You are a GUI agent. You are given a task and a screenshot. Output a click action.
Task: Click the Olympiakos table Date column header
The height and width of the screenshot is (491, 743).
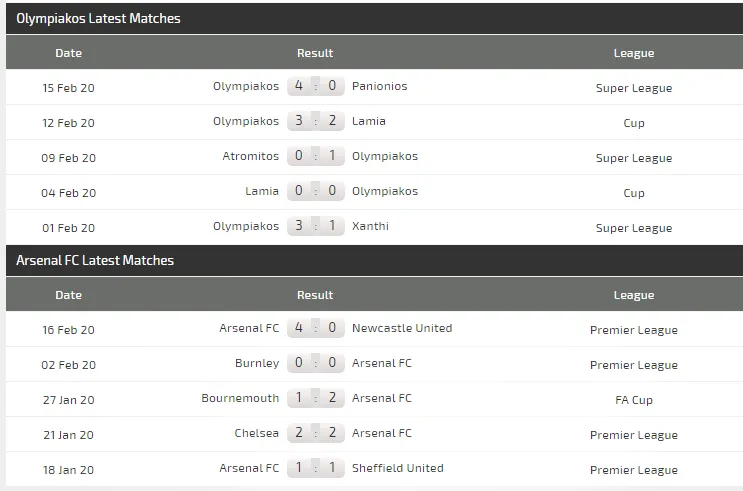(68, 53)
